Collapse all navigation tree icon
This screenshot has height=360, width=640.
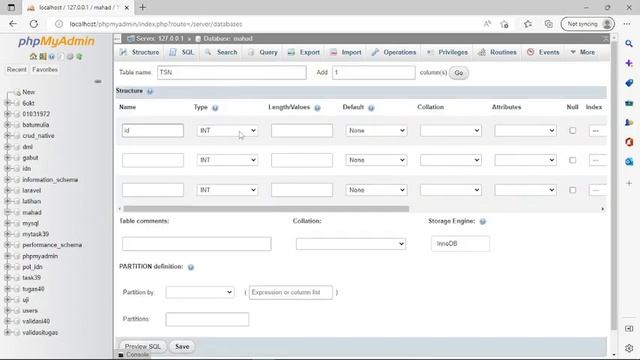(x=98, y=81)
